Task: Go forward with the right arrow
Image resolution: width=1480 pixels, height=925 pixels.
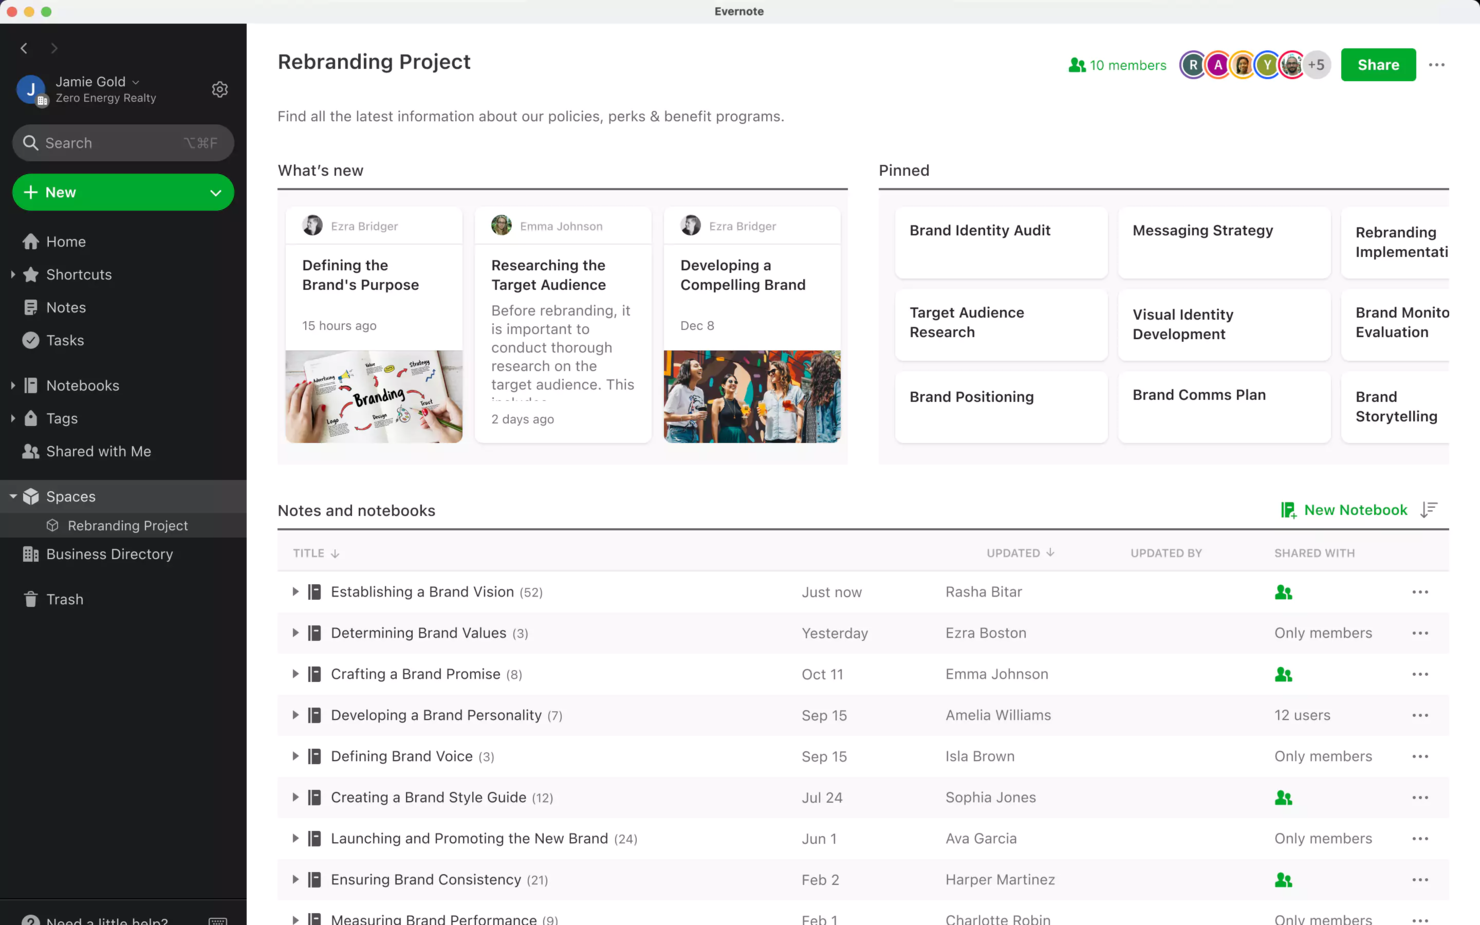Action: coord(54,48)
